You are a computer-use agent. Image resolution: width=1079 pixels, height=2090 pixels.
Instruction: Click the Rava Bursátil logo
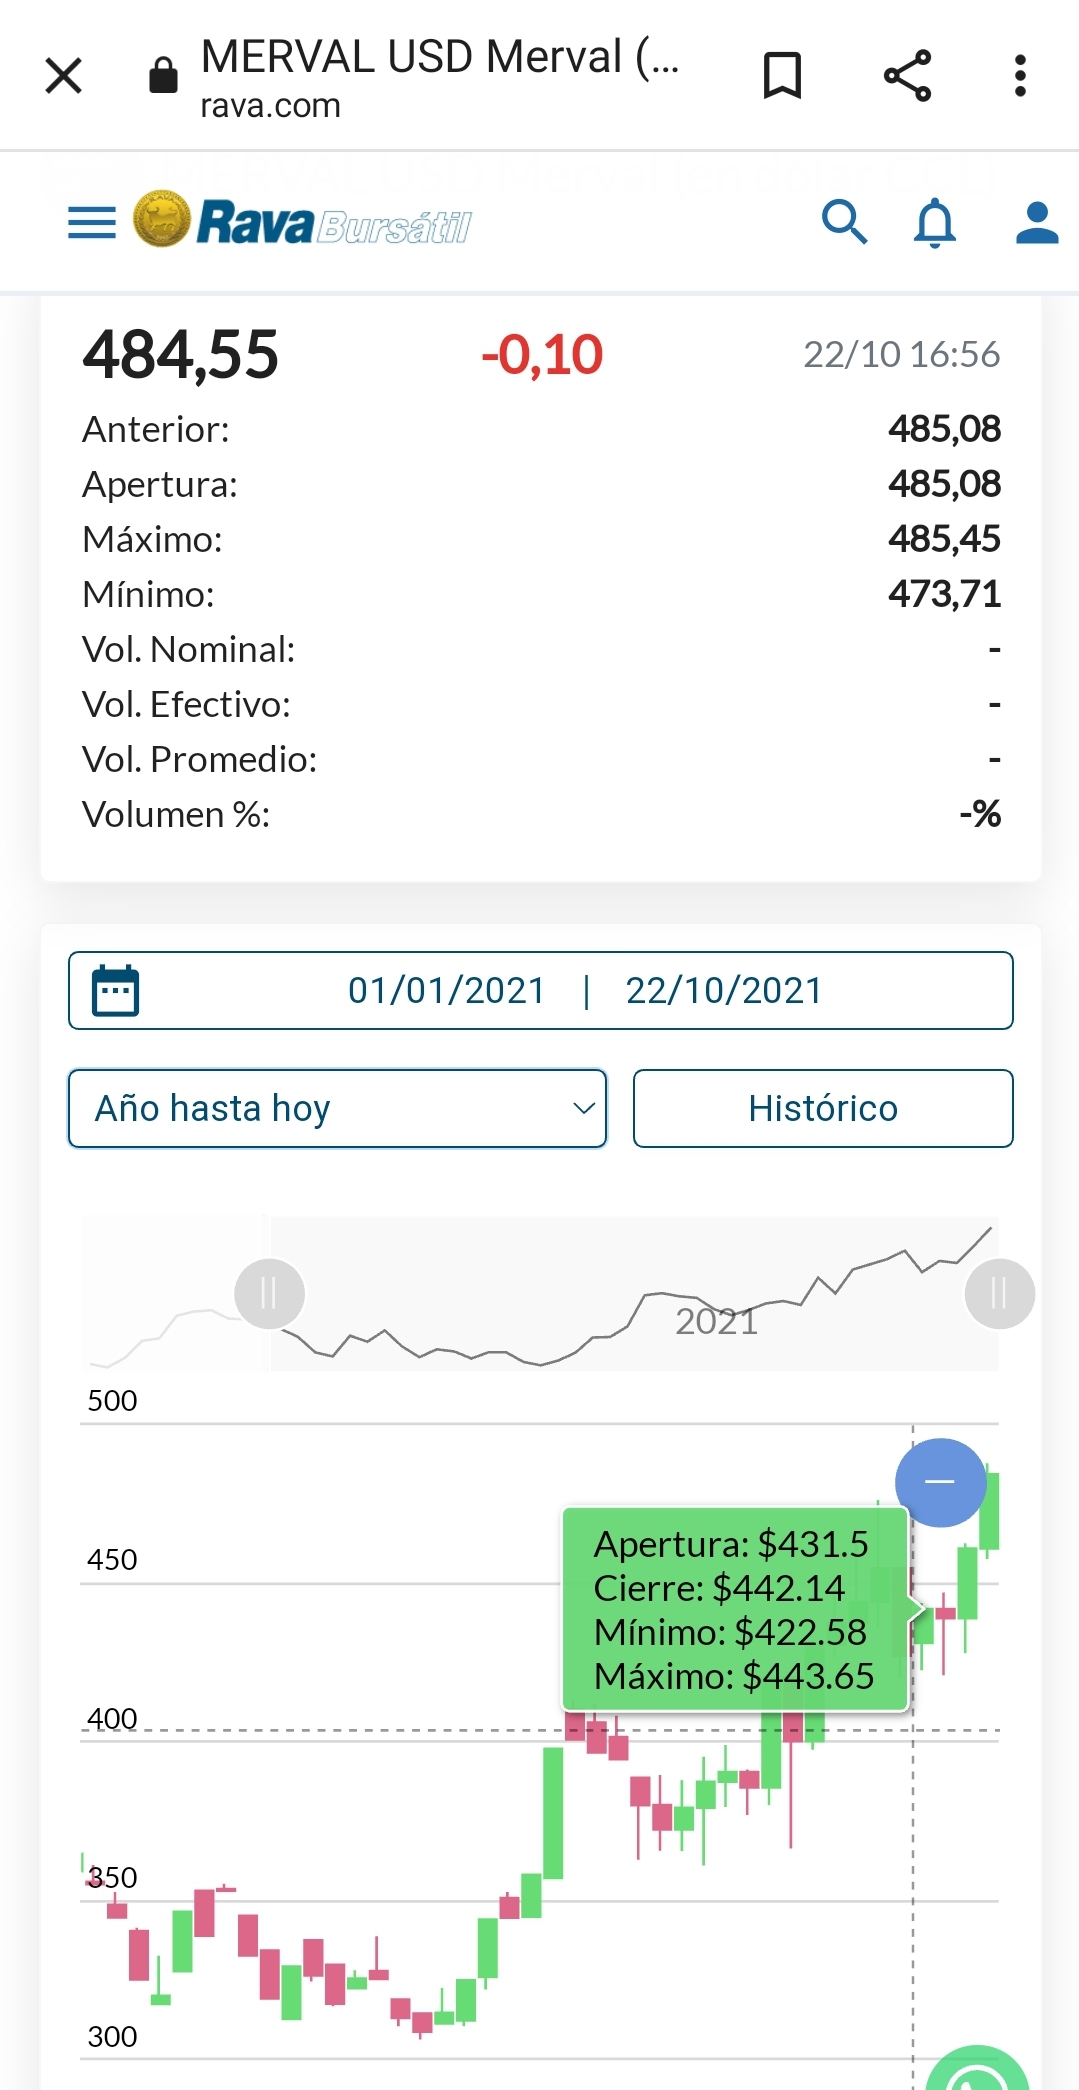302,221
